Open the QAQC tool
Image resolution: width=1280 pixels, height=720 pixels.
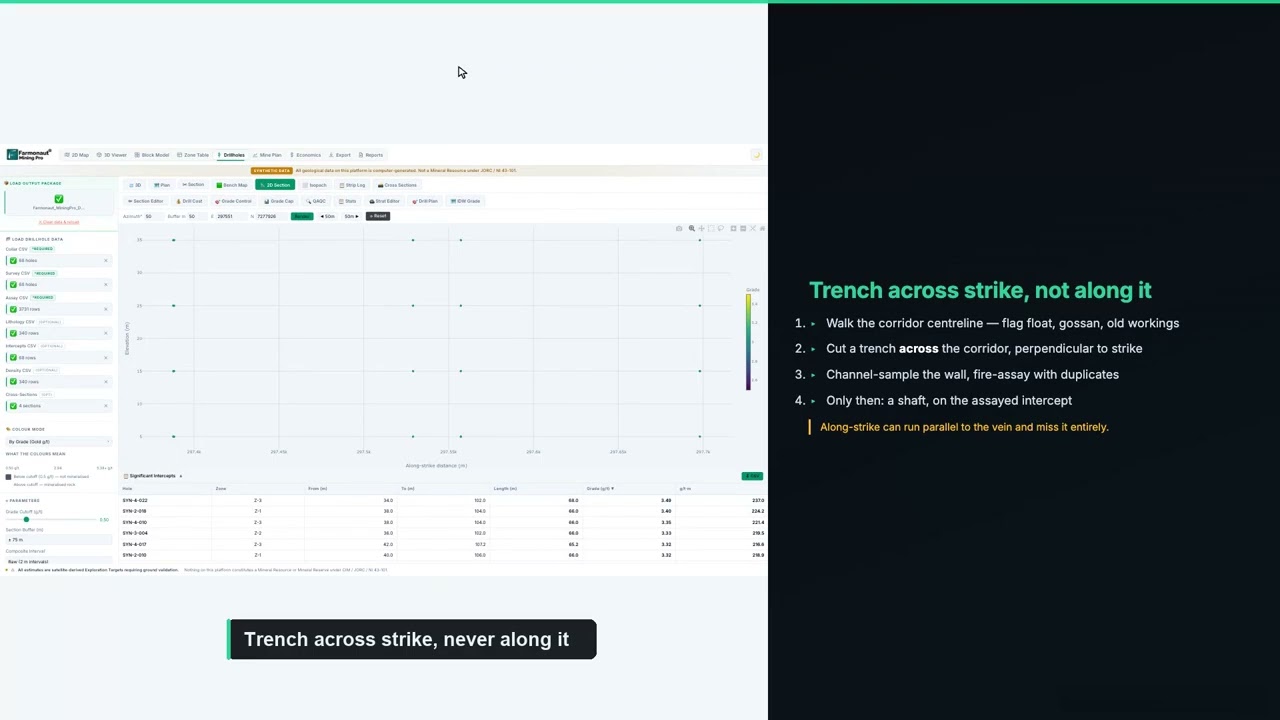316,201
